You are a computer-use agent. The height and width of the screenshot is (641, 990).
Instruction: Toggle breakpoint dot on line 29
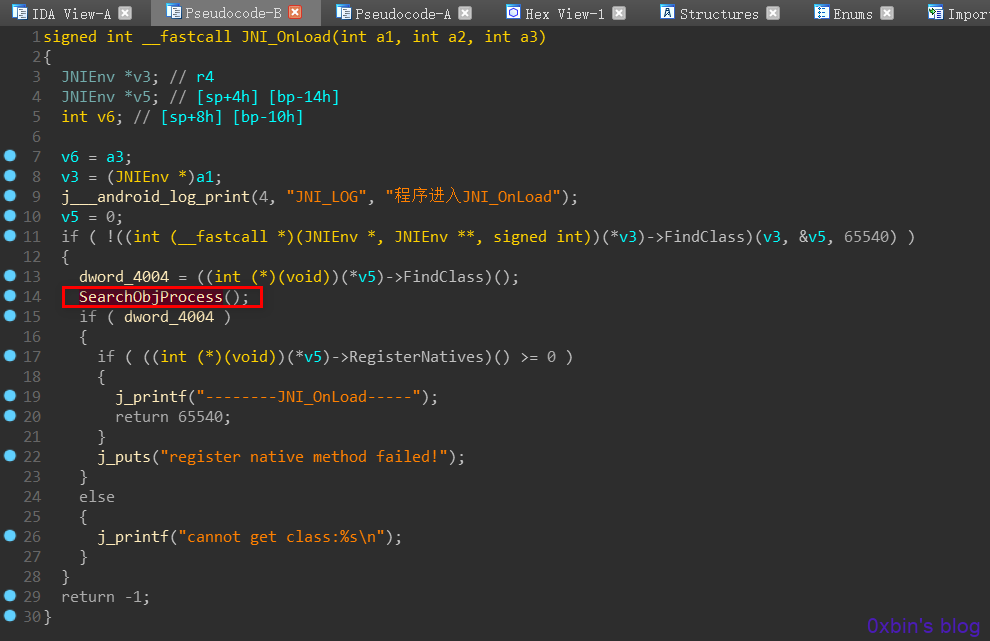pyautogui.click(x=10, y=596)
